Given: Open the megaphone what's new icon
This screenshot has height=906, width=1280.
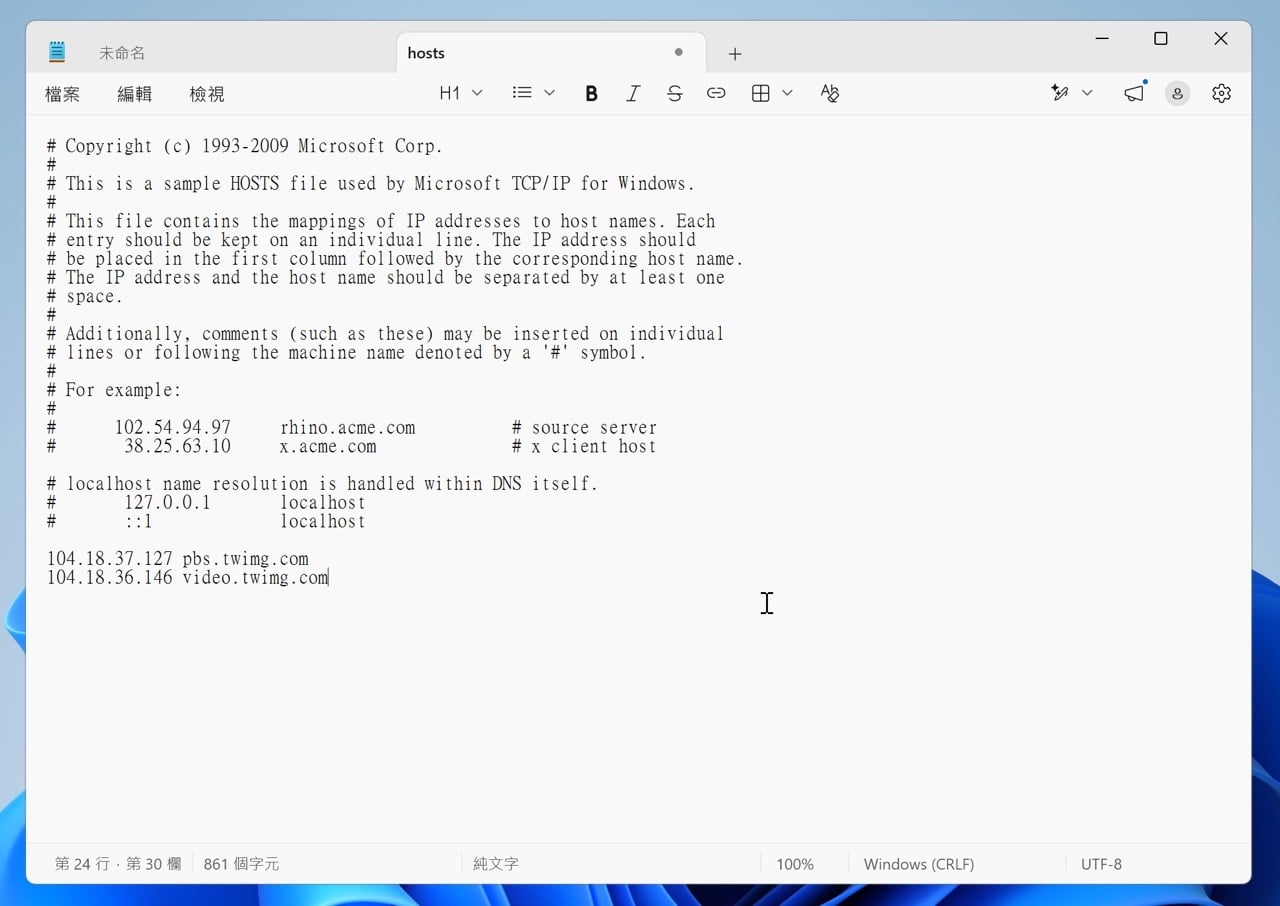Looking at the screenshot, I should coord(1134,93).
